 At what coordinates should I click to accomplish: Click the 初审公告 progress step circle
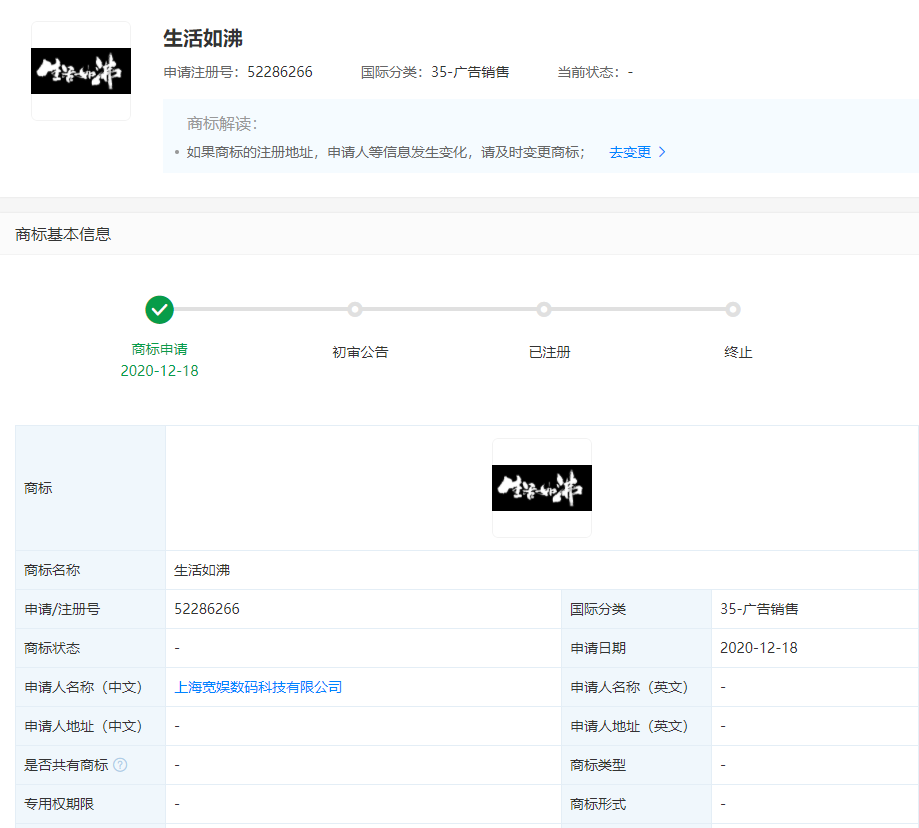(x=354, y=309)
